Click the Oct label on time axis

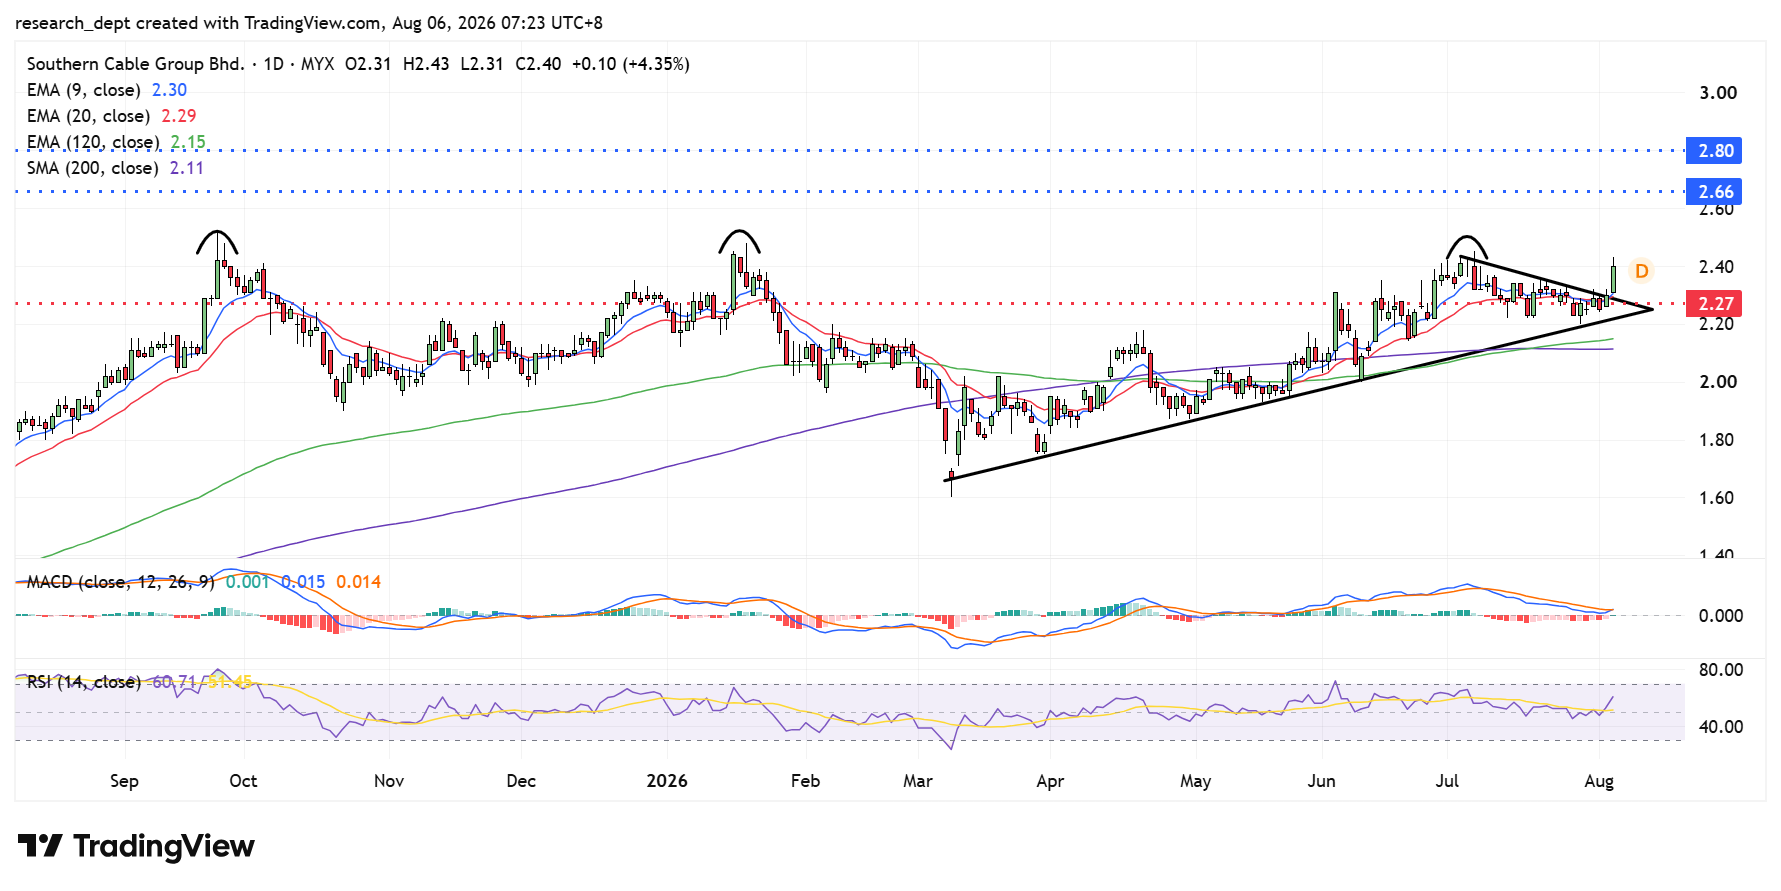pyautogui.click(x=243, y=781)
